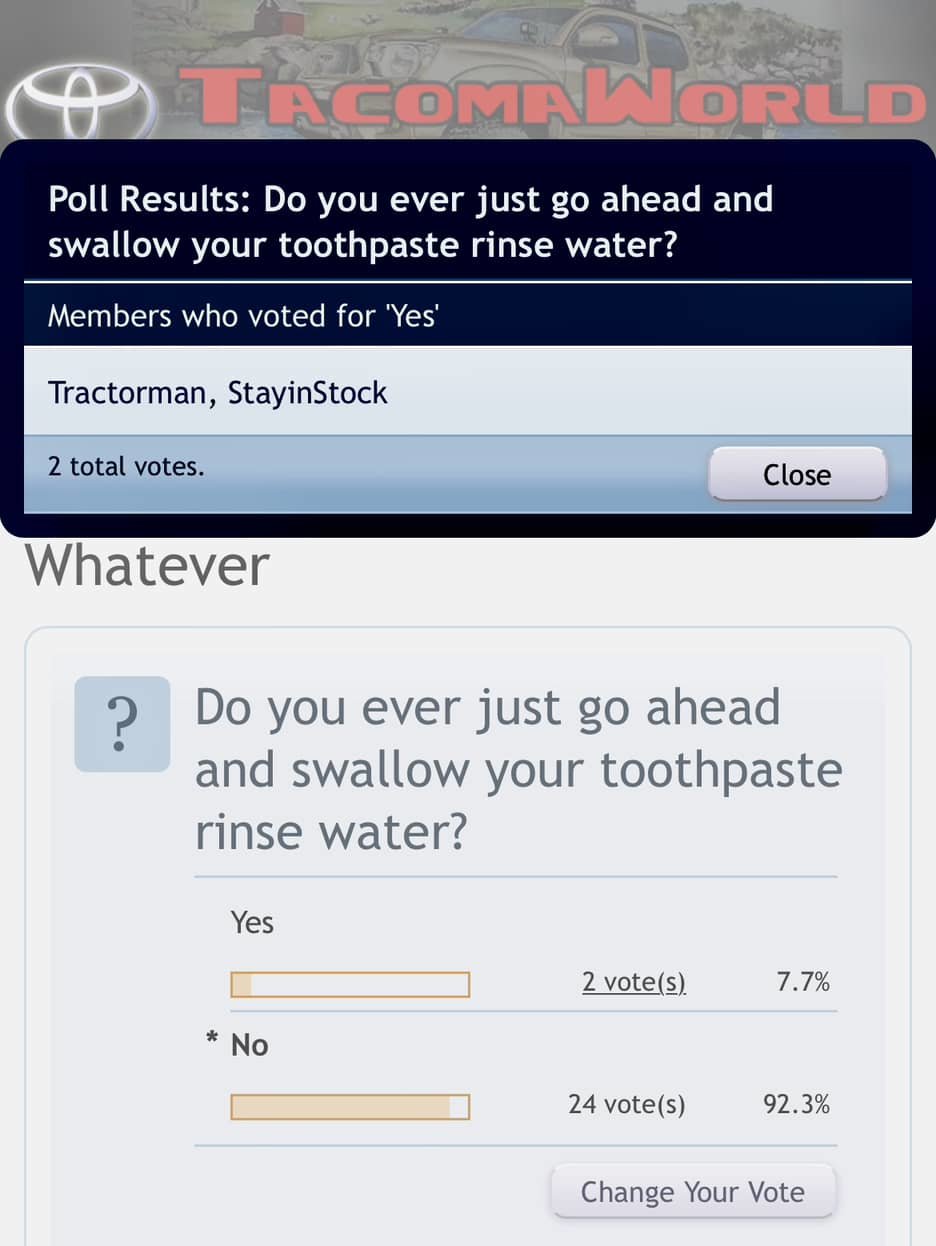Click the Members who voted for 'Yes' header

point(245,316)
